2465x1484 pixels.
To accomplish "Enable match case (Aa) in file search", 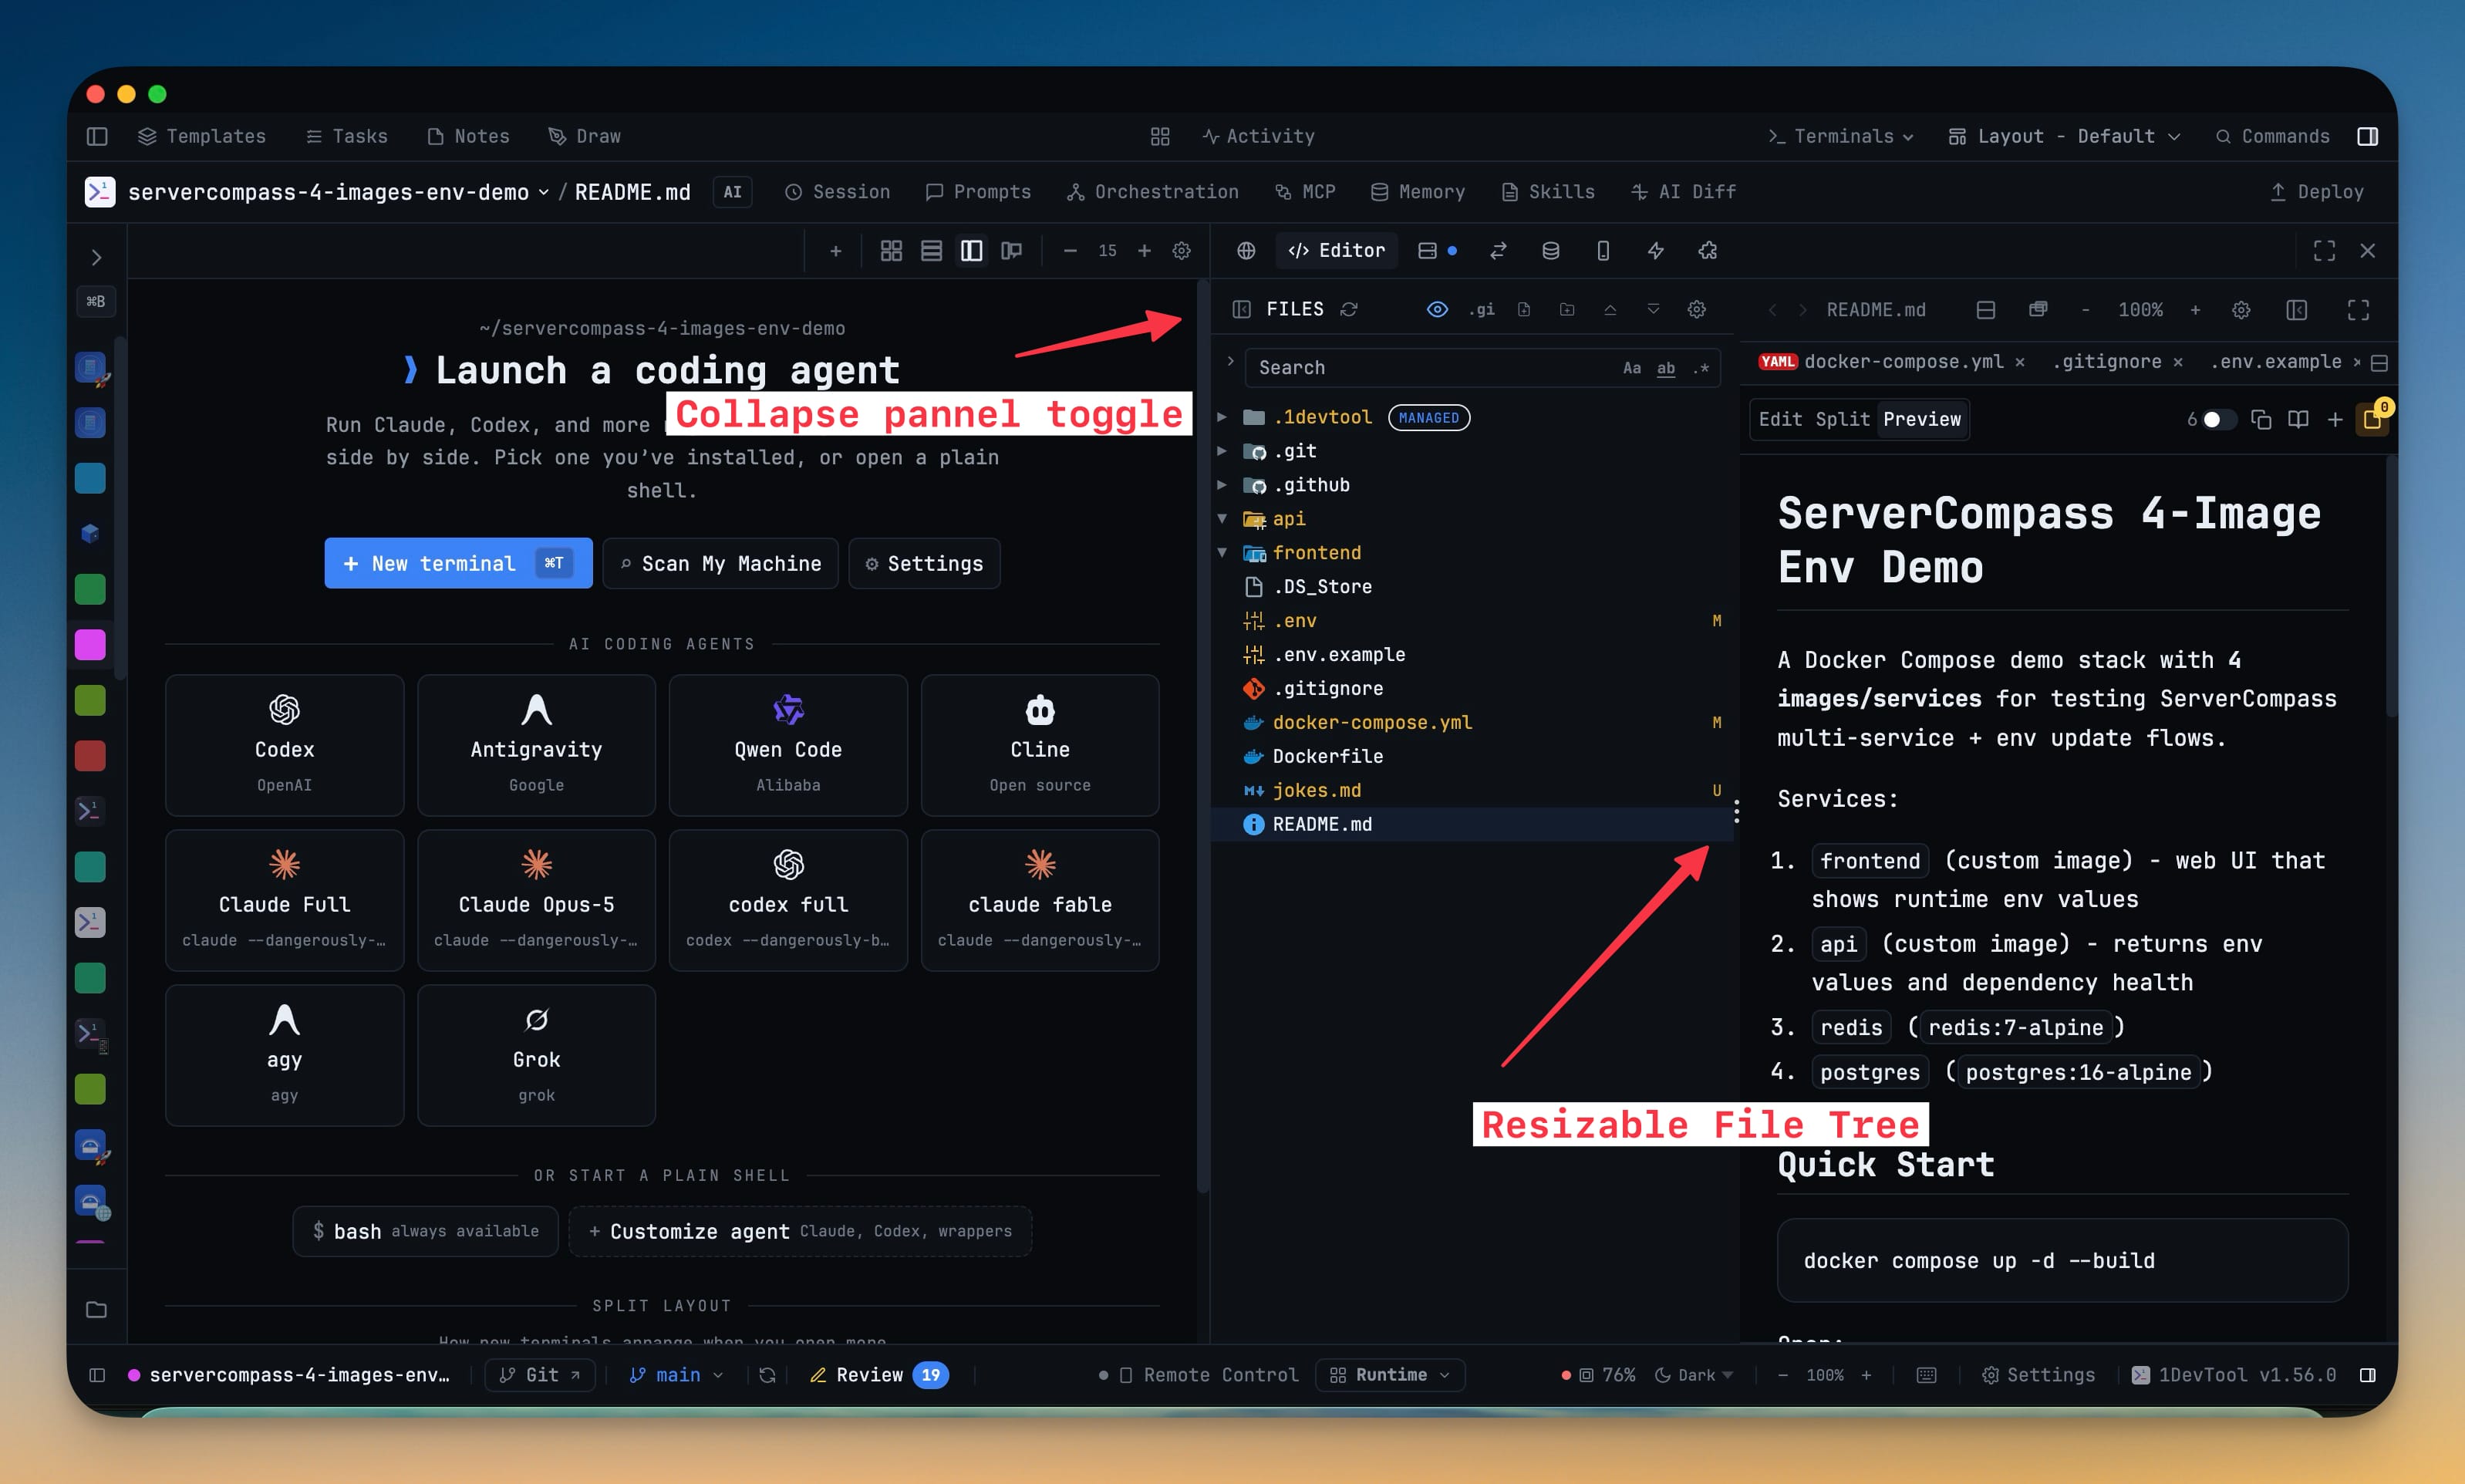I will 1631,368.
